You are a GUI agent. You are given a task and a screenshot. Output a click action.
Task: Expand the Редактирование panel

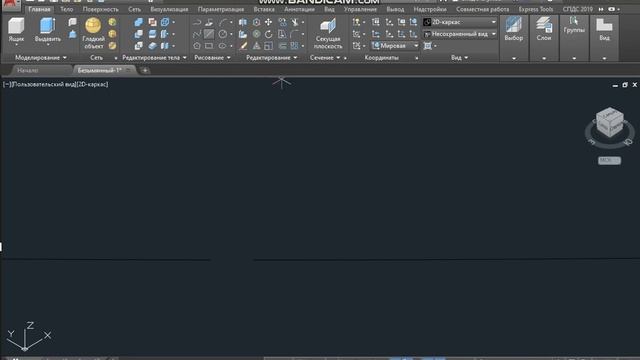point(271,58)
